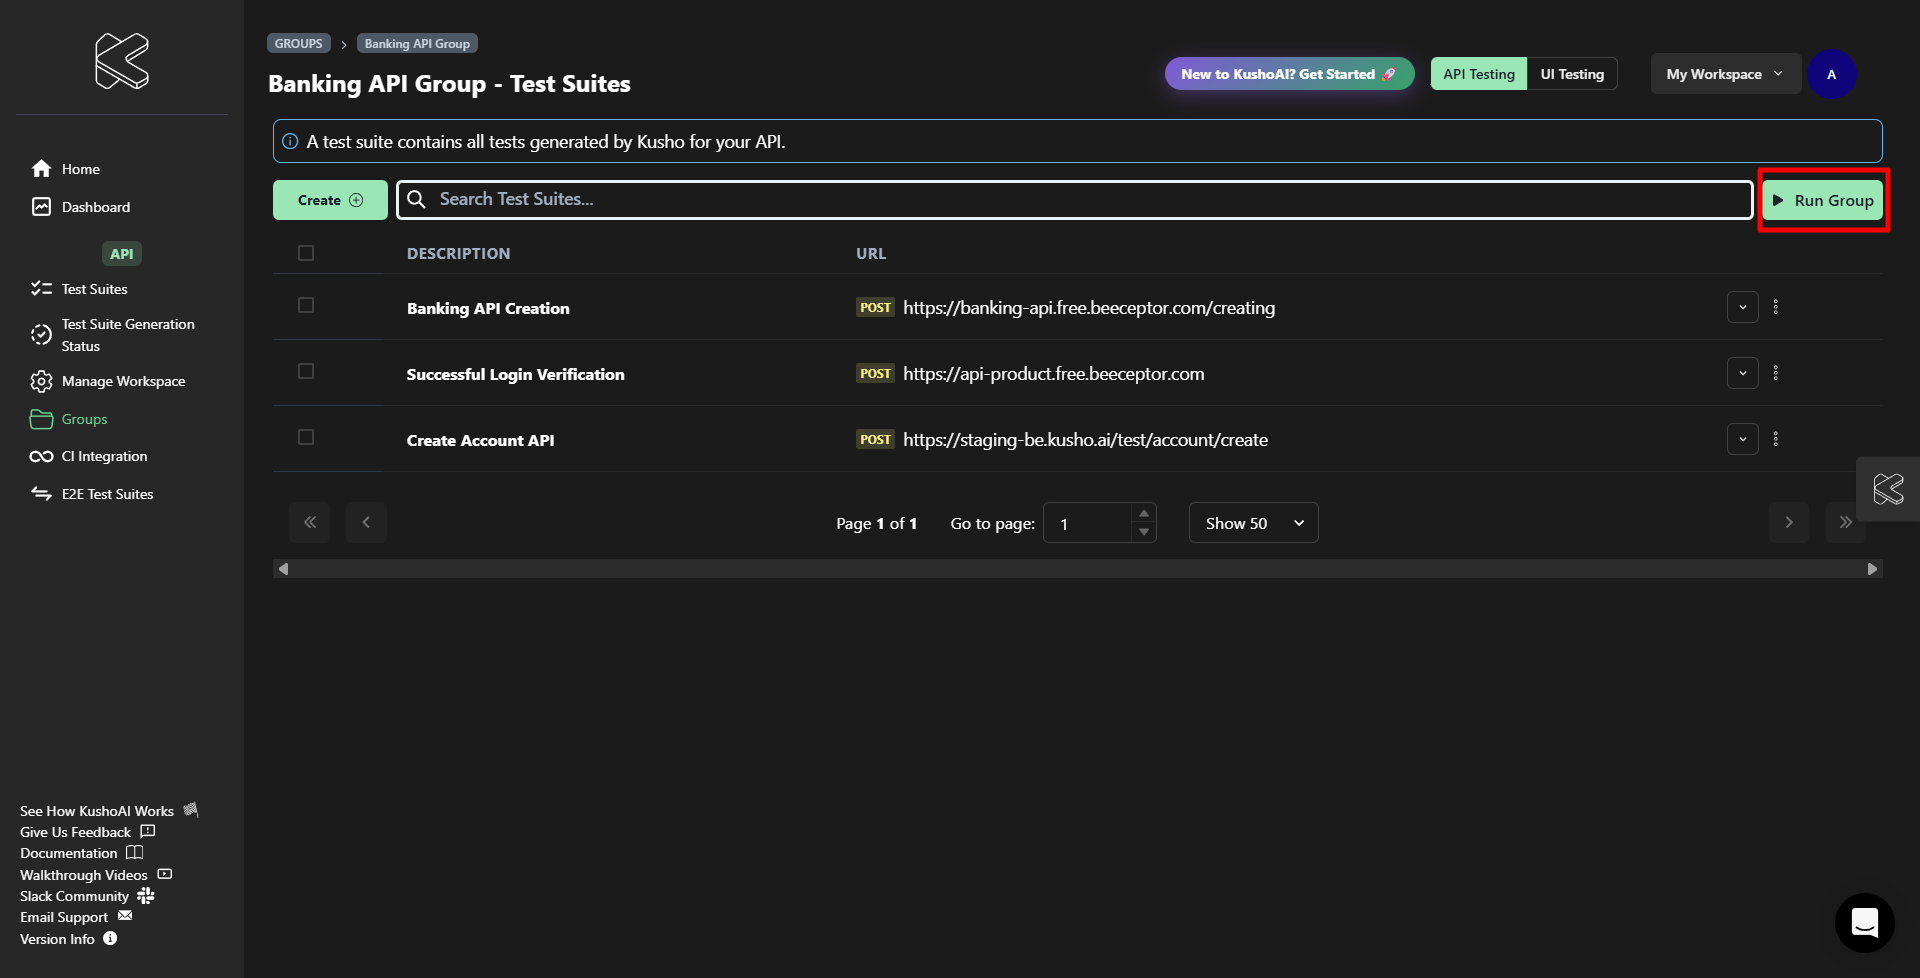Open three-dot menu for Create Account API
This screenshot has height=978, width=1920.
pos(1776,439)
